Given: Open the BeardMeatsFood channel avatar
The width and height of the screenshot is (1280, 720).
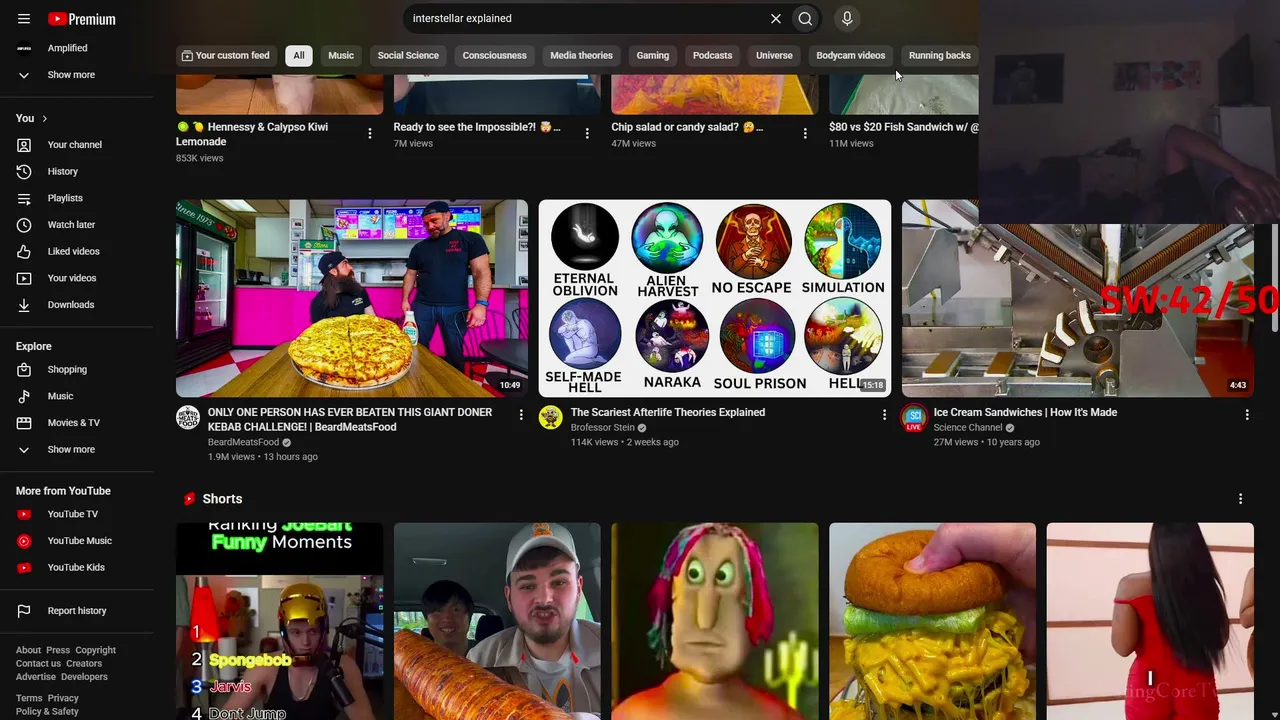Looking at the screenshot, I should tap(188, 417).
